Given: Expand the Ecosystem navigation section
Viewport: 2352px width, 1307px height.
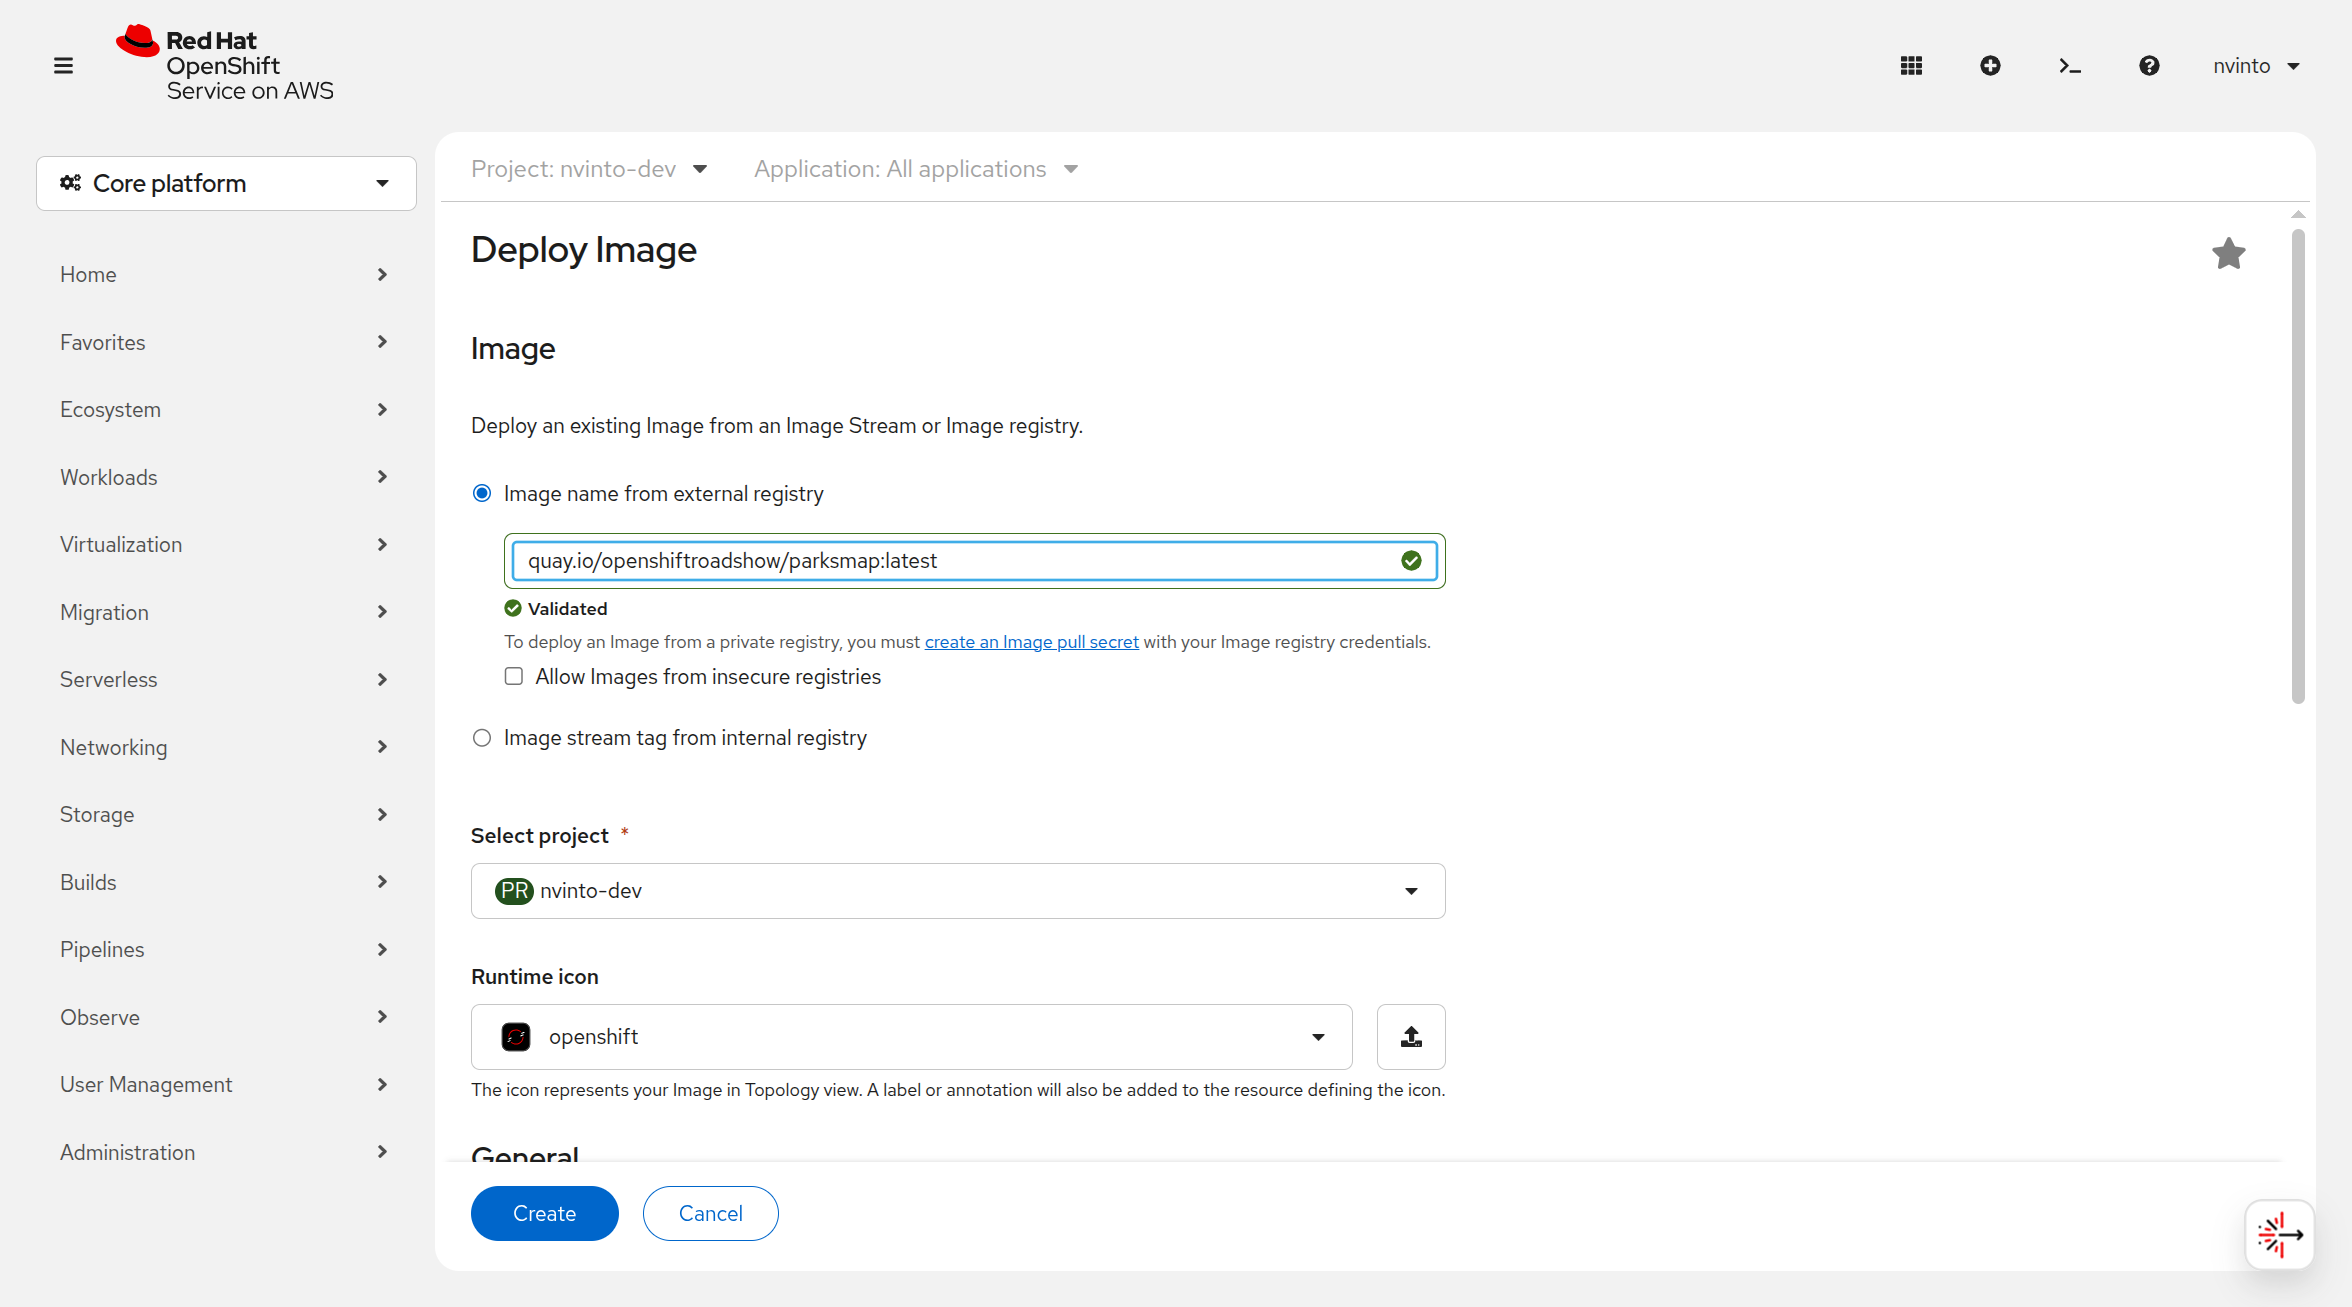Looking at the screenshot, I should coord(226,409).
